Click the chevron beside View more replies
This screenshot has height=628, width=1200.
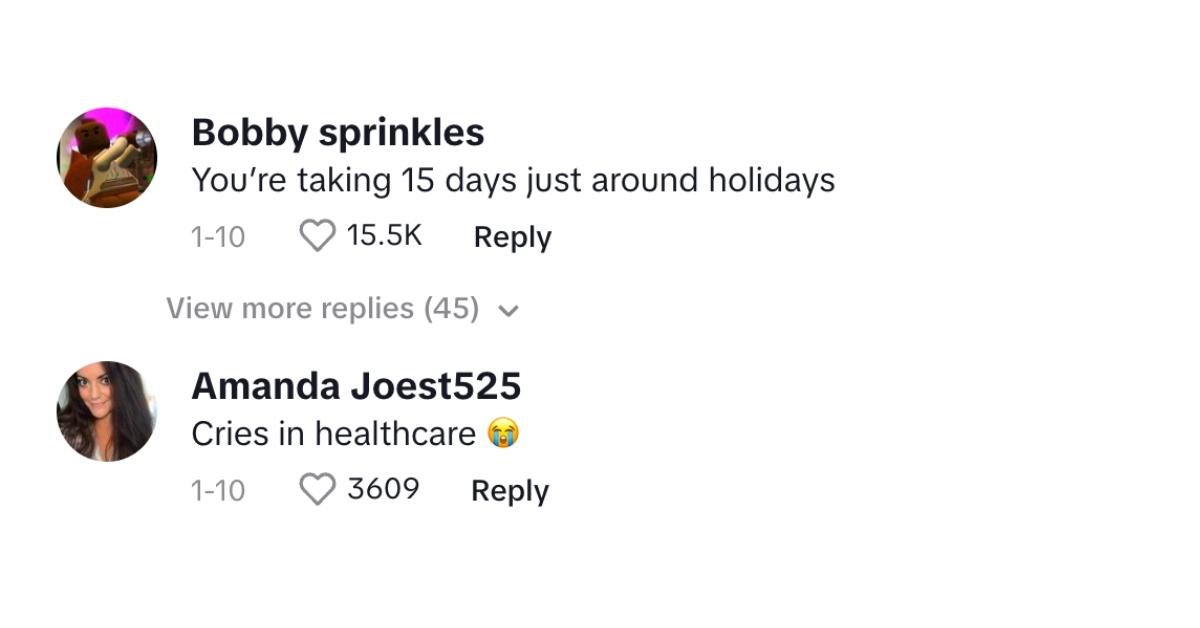[x=509, y=310]
